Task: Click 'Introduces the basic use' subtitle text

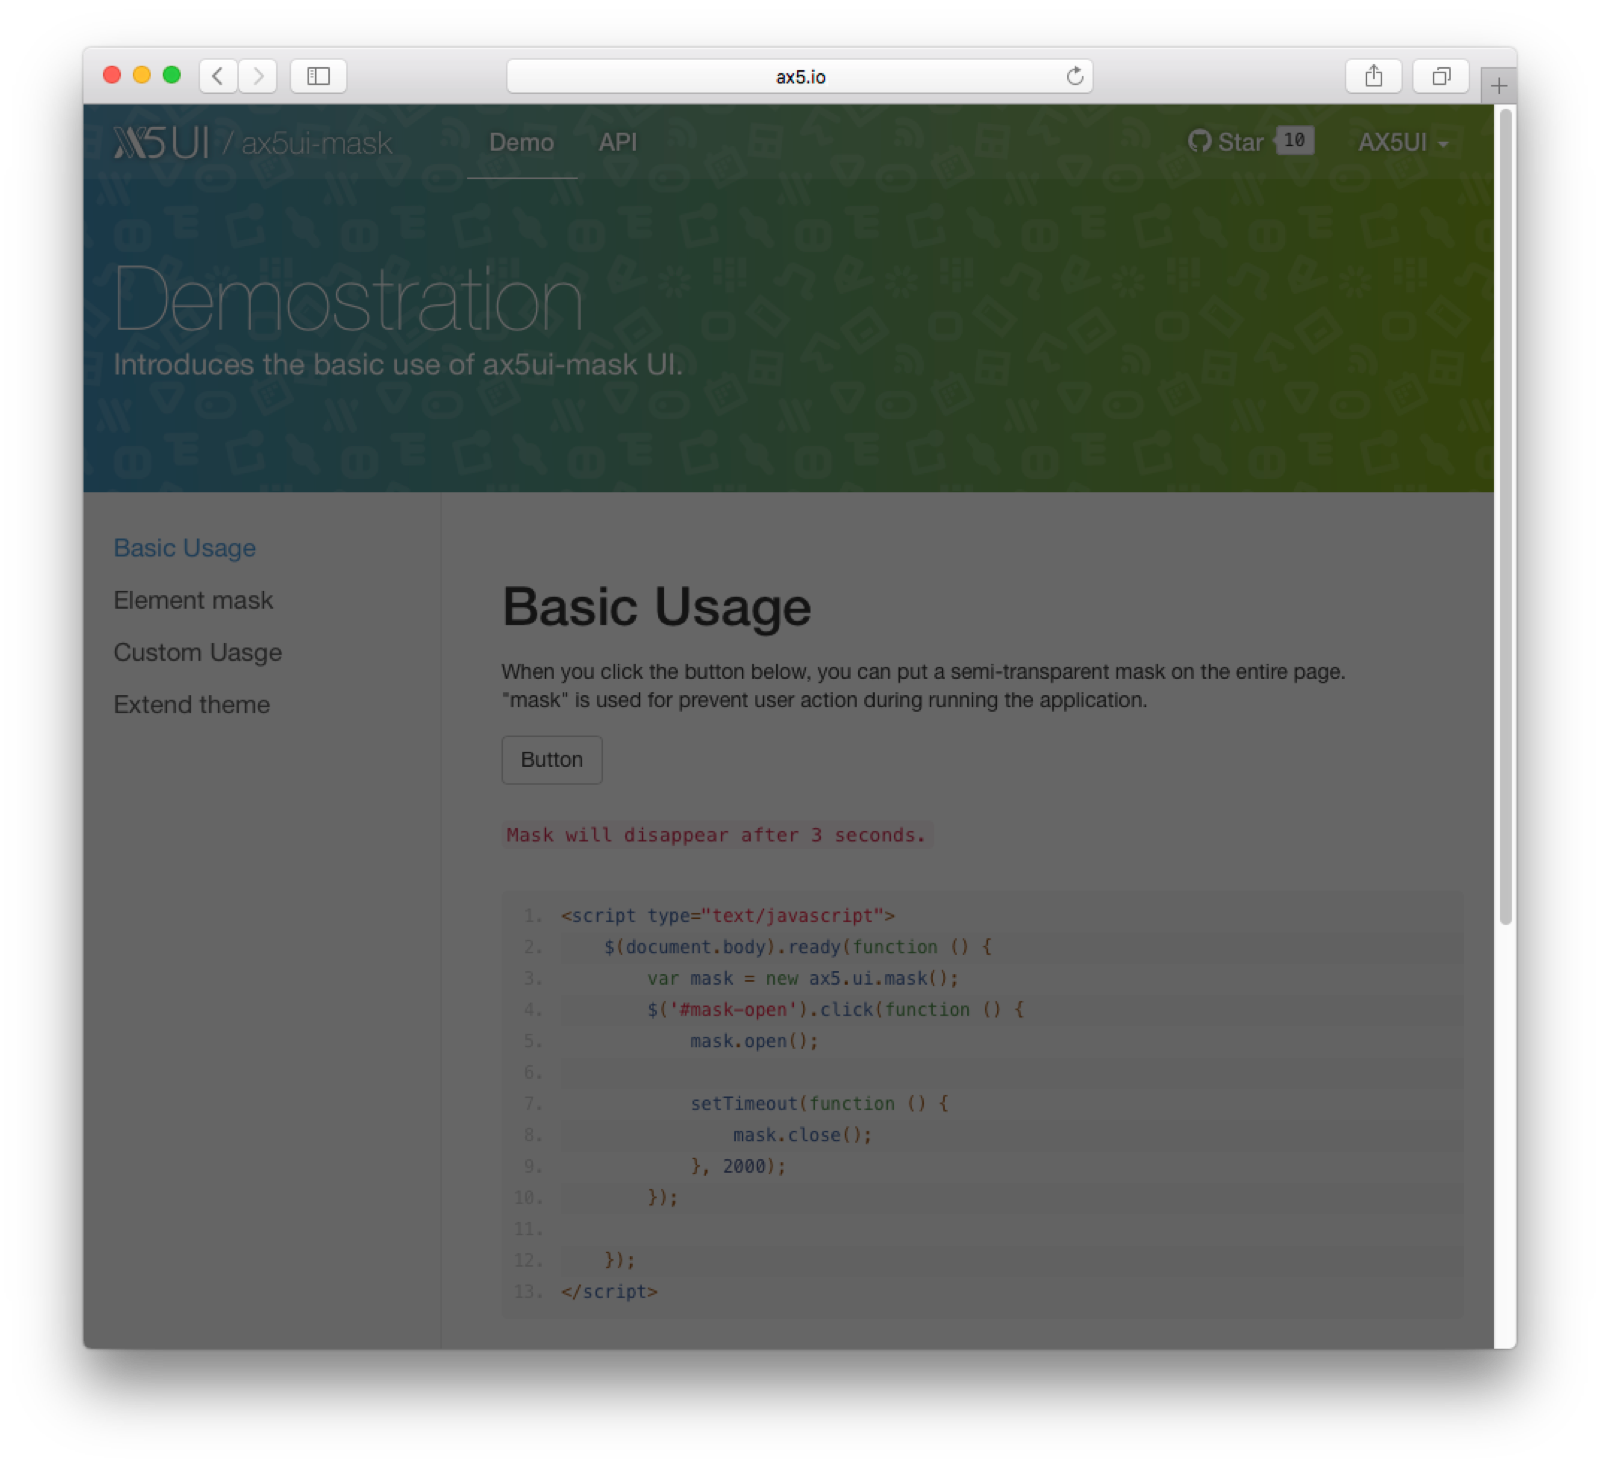Action: pyautogui.click(x=398, y=365)
